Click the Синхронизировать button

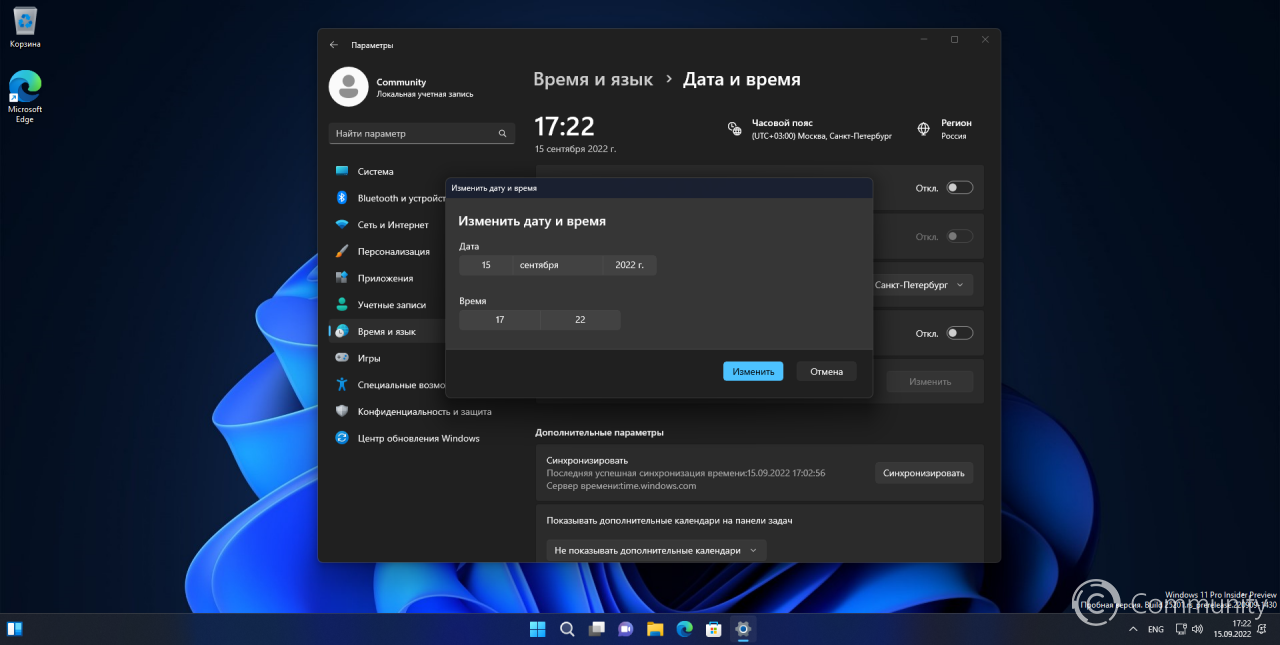click(x=923, y=472)
